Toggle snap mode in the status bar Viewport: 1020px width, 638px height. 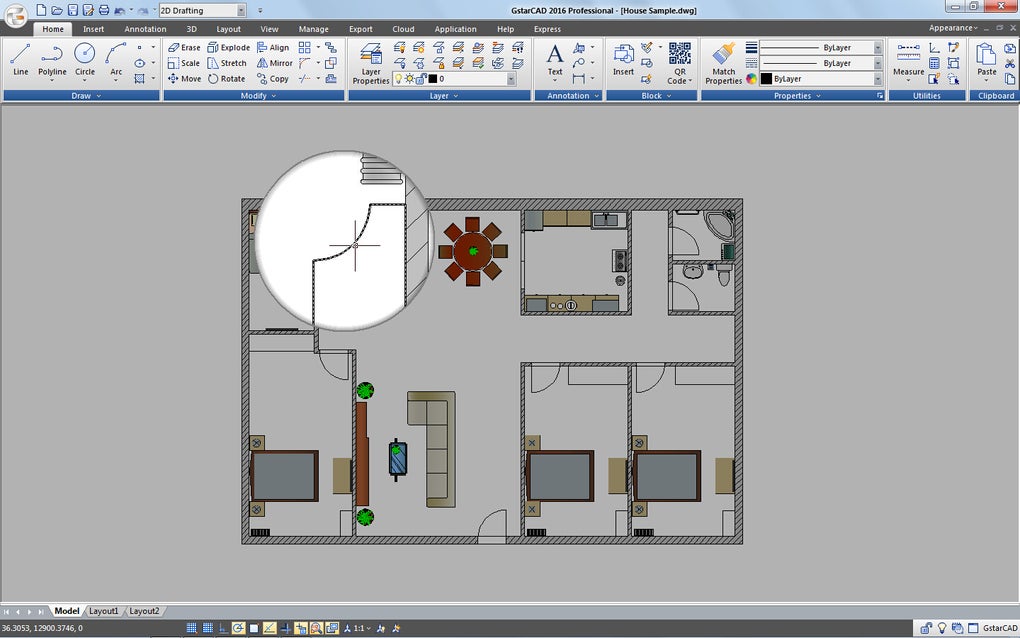(x=192, y=628)
